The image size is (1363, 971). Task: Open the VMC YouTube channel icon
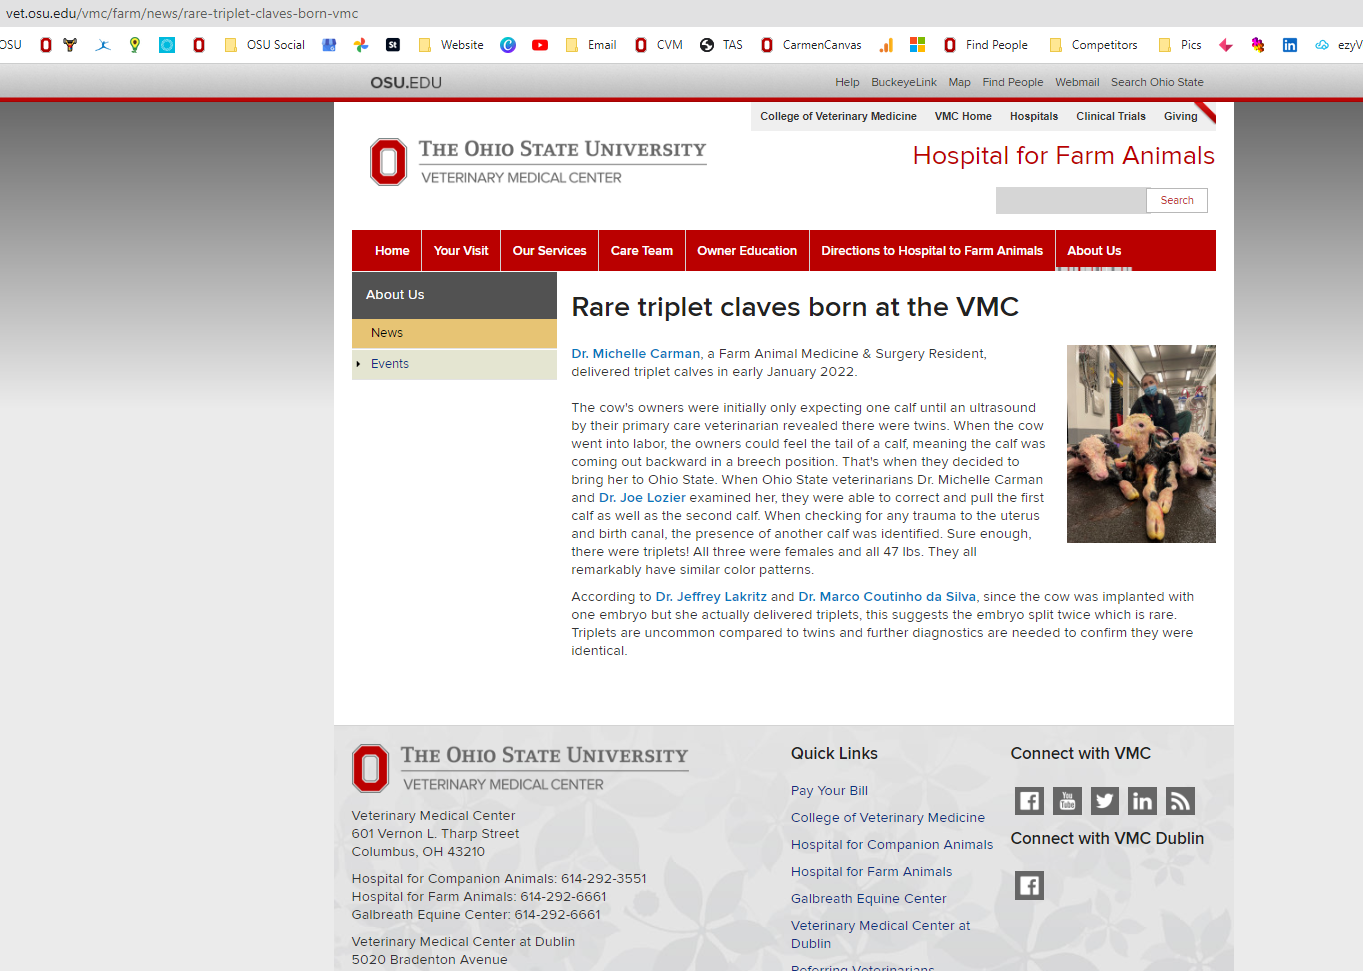(x=1067, y=801)
